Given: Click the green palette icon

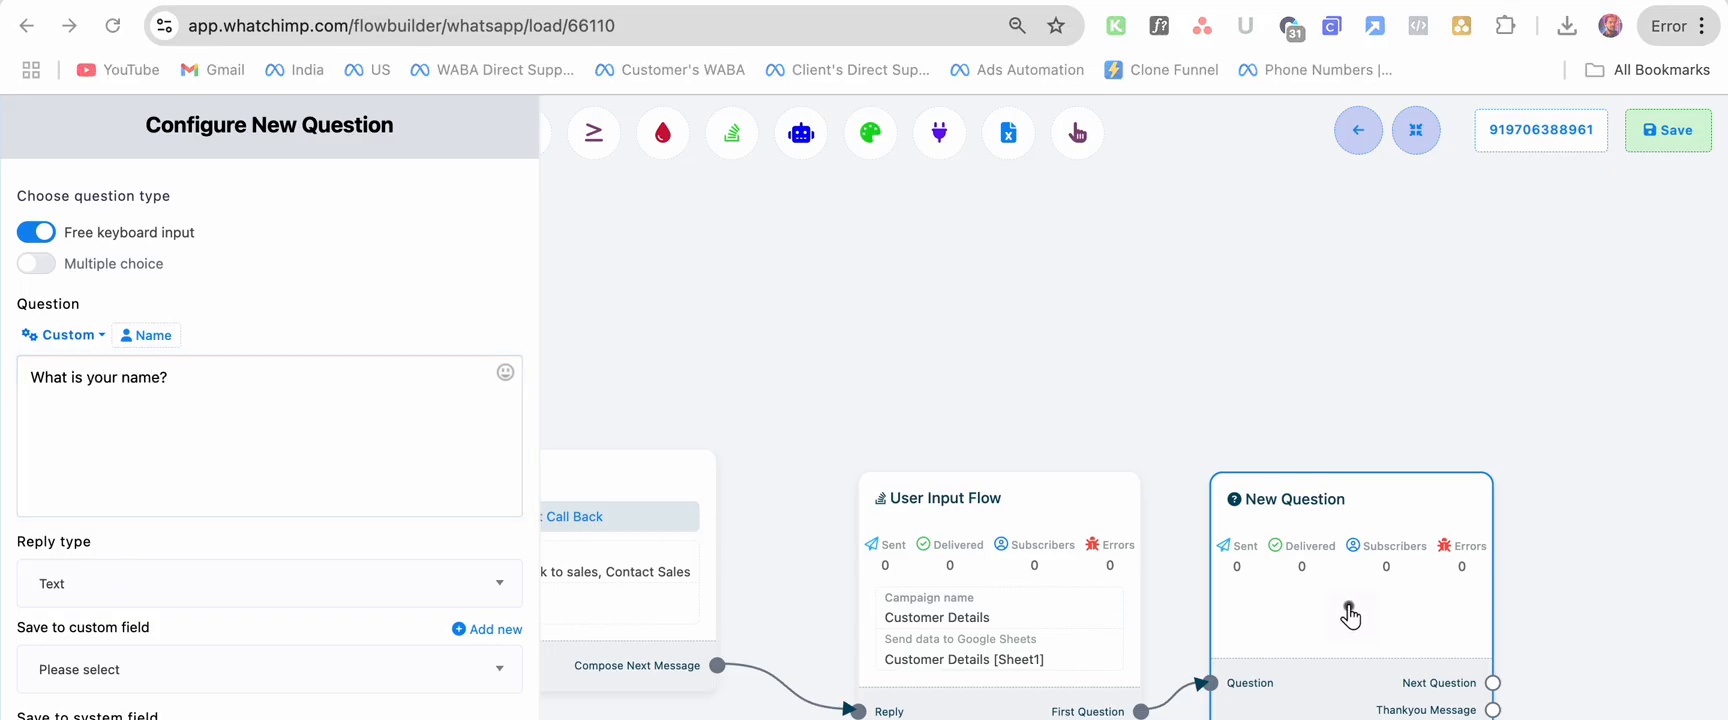Looking at the screenshot, I should tap(870, 133).
